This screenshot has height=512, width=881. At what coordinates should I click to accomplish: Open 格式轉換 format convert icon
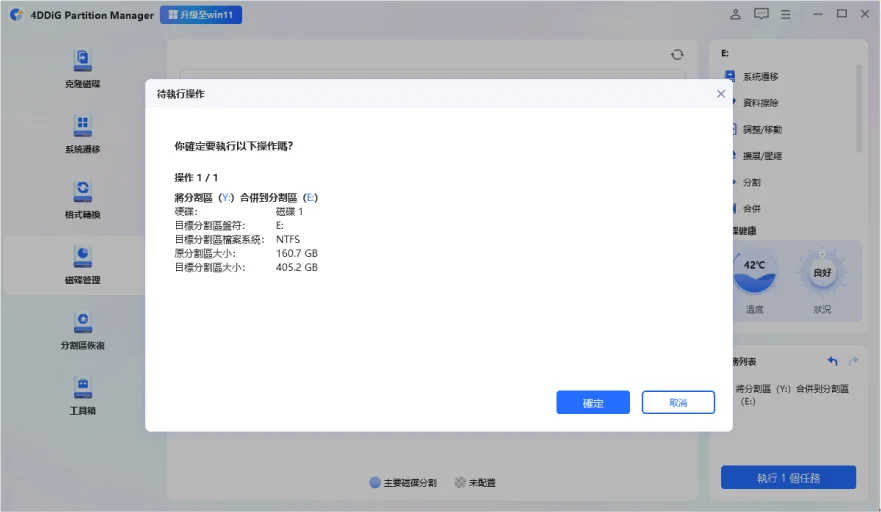coord(83,191)
